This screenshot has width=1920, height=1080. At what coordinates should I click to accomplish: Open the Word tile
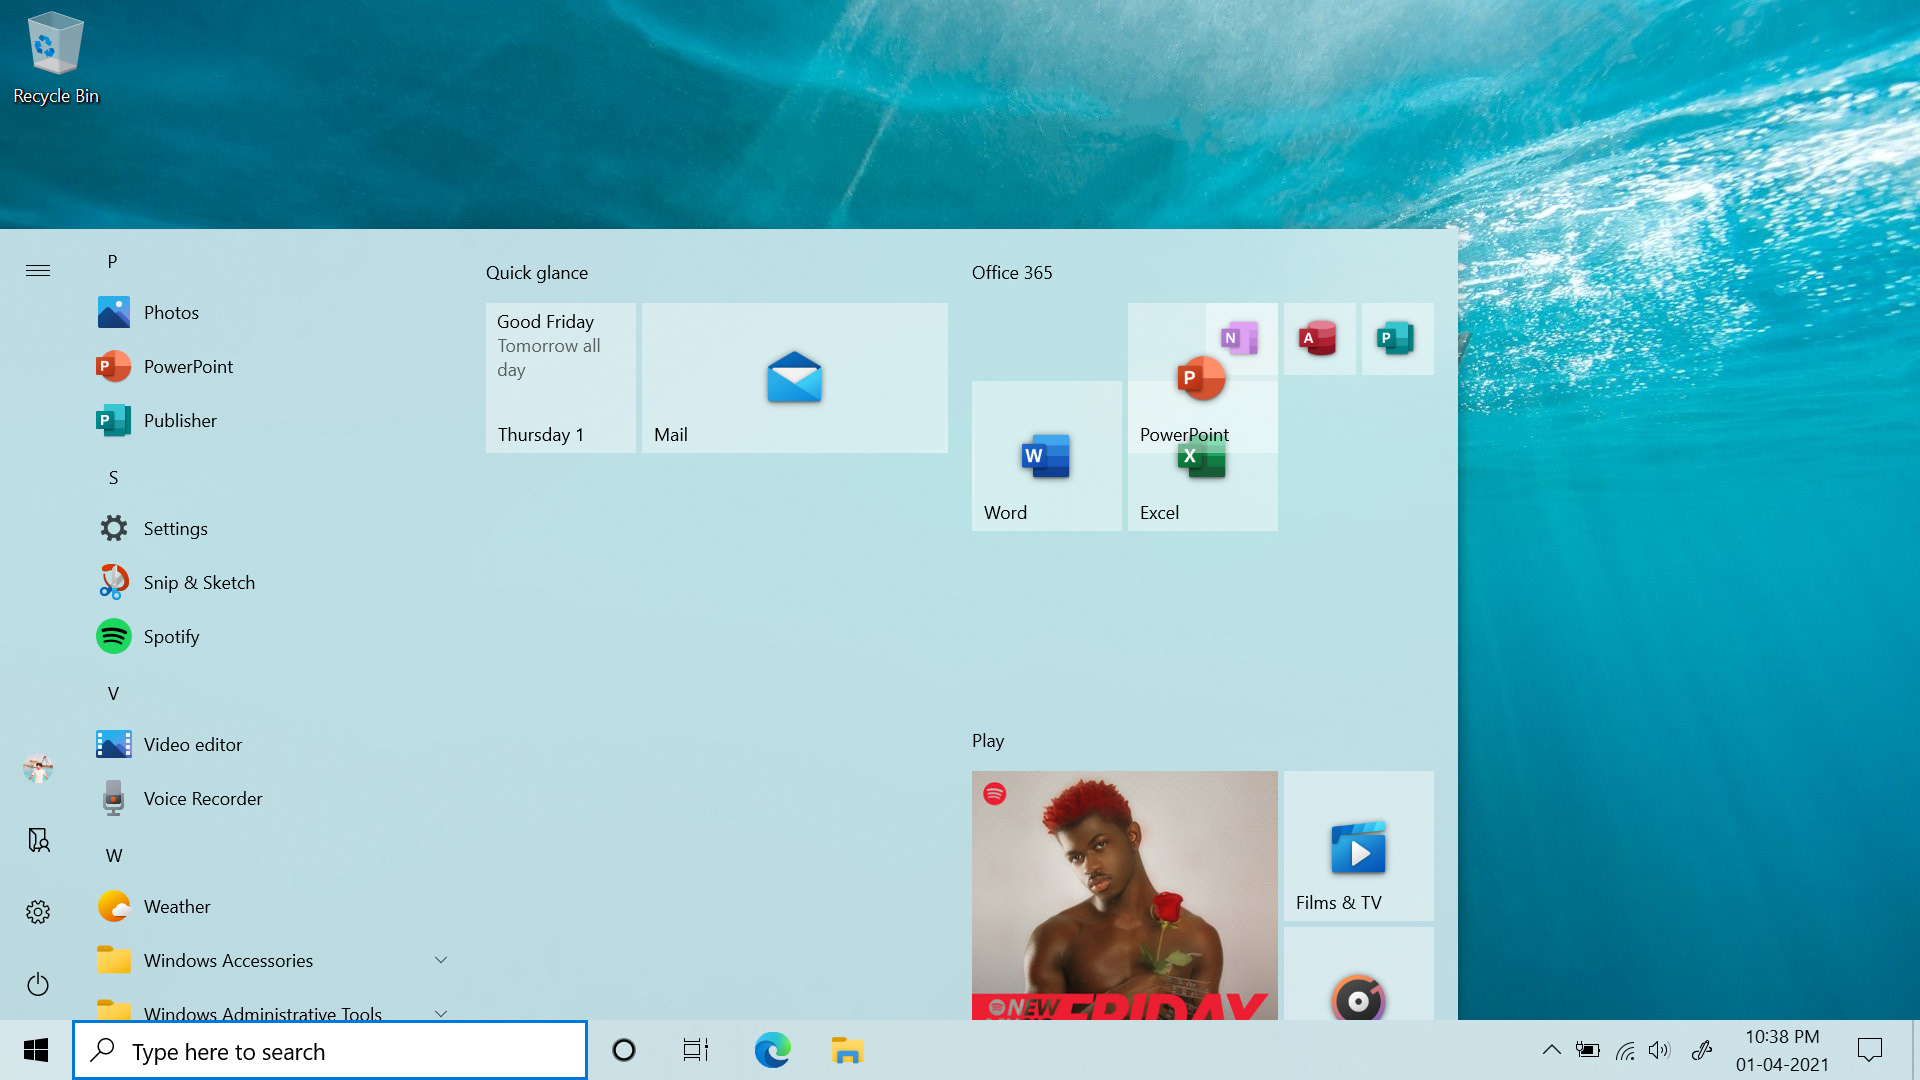tap(1047, 456)
